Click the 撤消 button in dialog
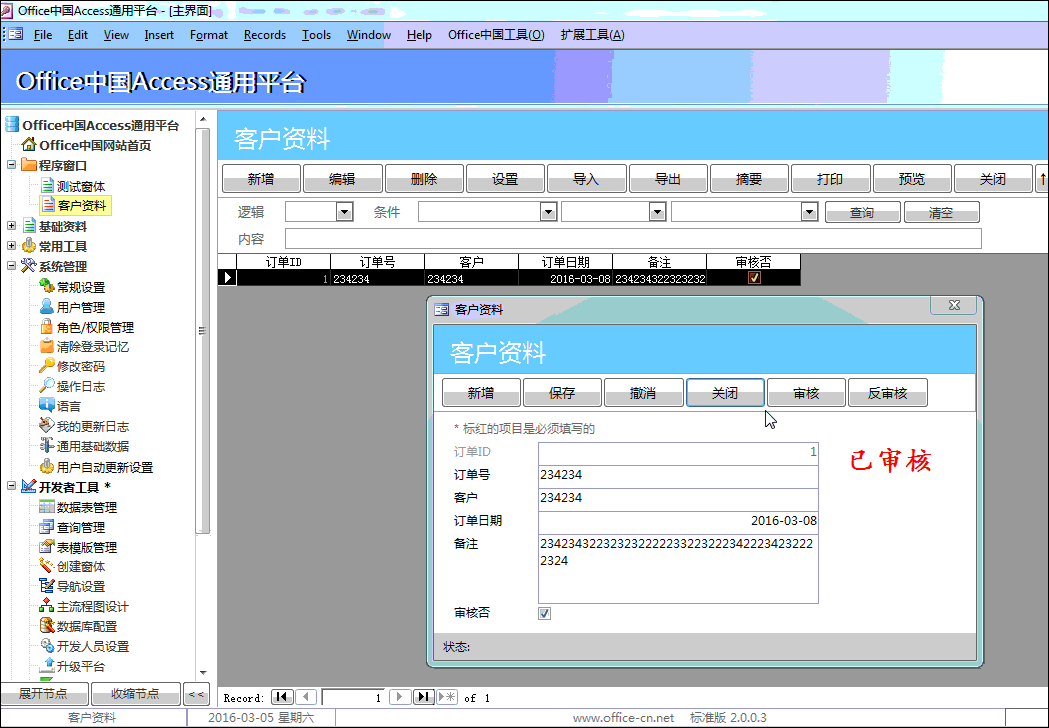The width and height of the screenshot is (1049, 728). [x=644, y=393]
